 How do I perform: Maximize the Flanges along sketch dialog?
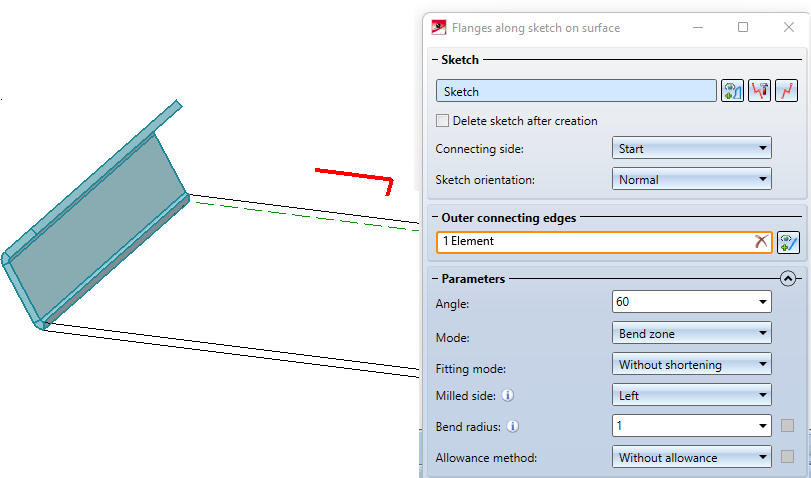(743, 27)
